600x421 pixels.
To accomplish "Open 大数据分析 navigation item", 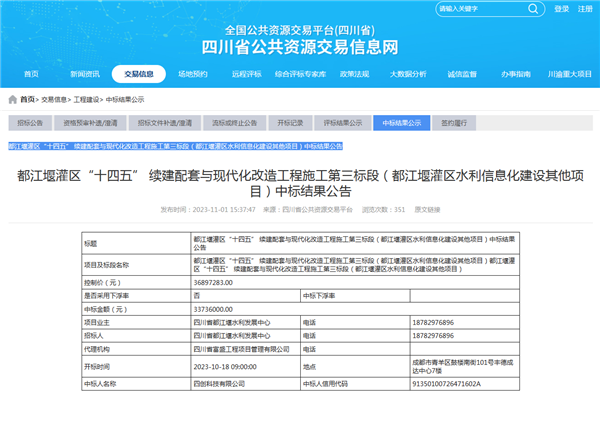I will pyautogui.click(x=408, y=74).
